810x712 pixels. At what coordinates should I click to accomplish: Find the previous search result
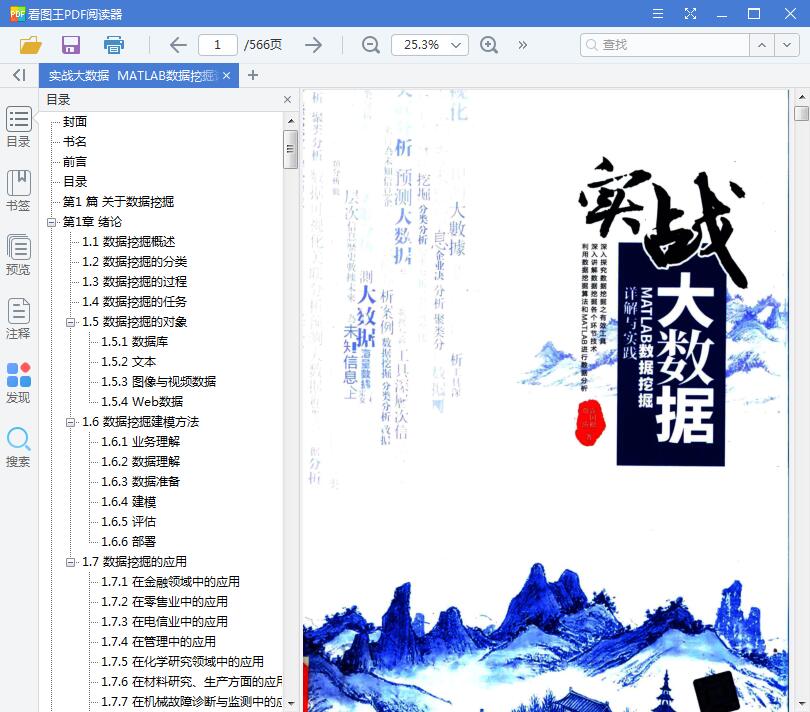tap(762, 45)
